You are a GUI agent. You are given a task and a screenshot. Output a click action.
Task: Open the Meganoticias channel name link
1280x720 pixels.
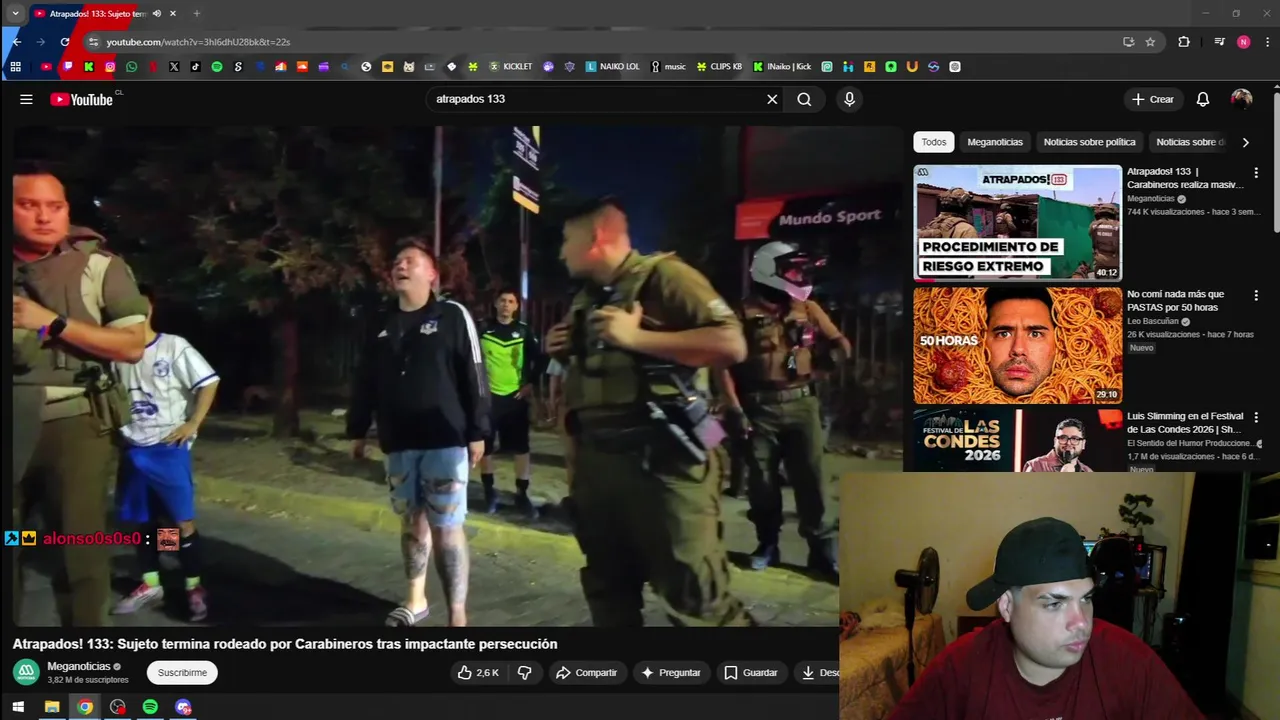point(79,666)
